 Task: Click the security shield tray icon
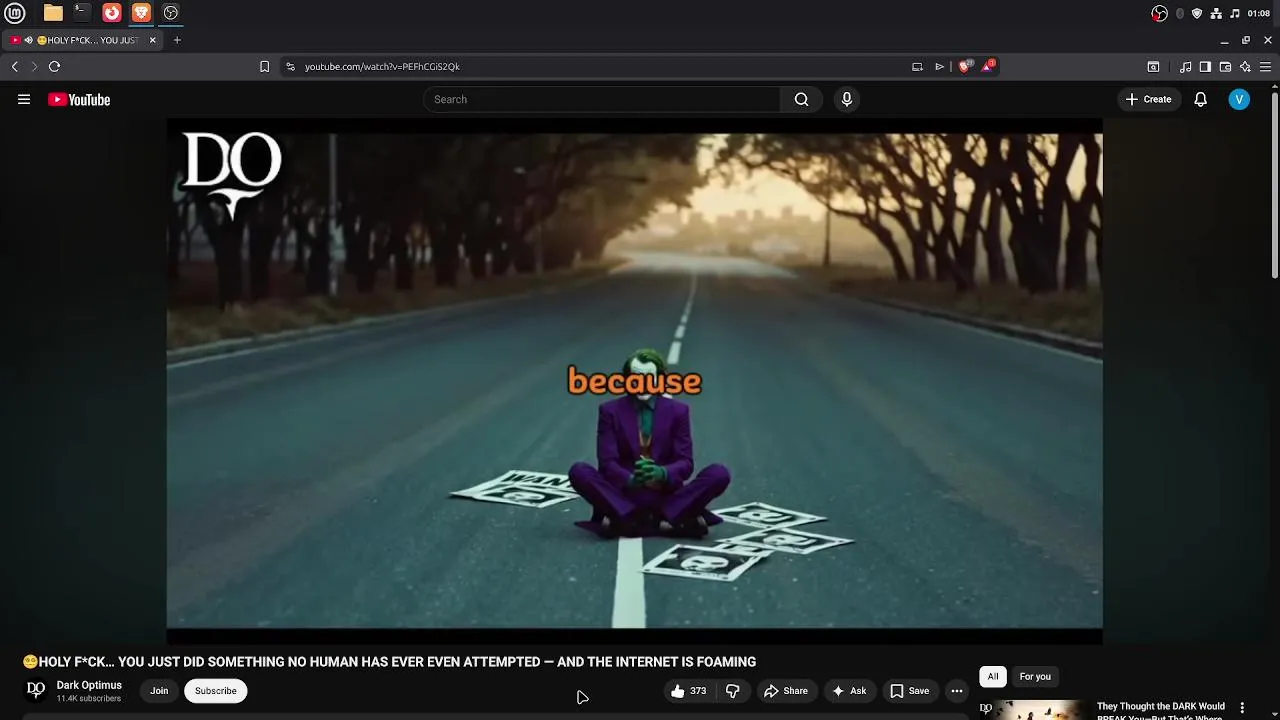point(1197,13)
